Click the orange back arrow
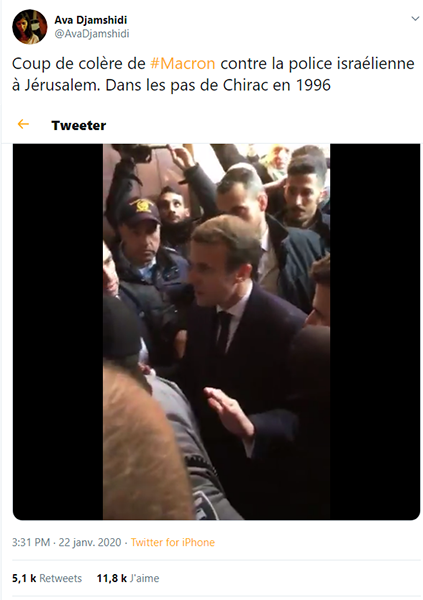 coord(23,124)
